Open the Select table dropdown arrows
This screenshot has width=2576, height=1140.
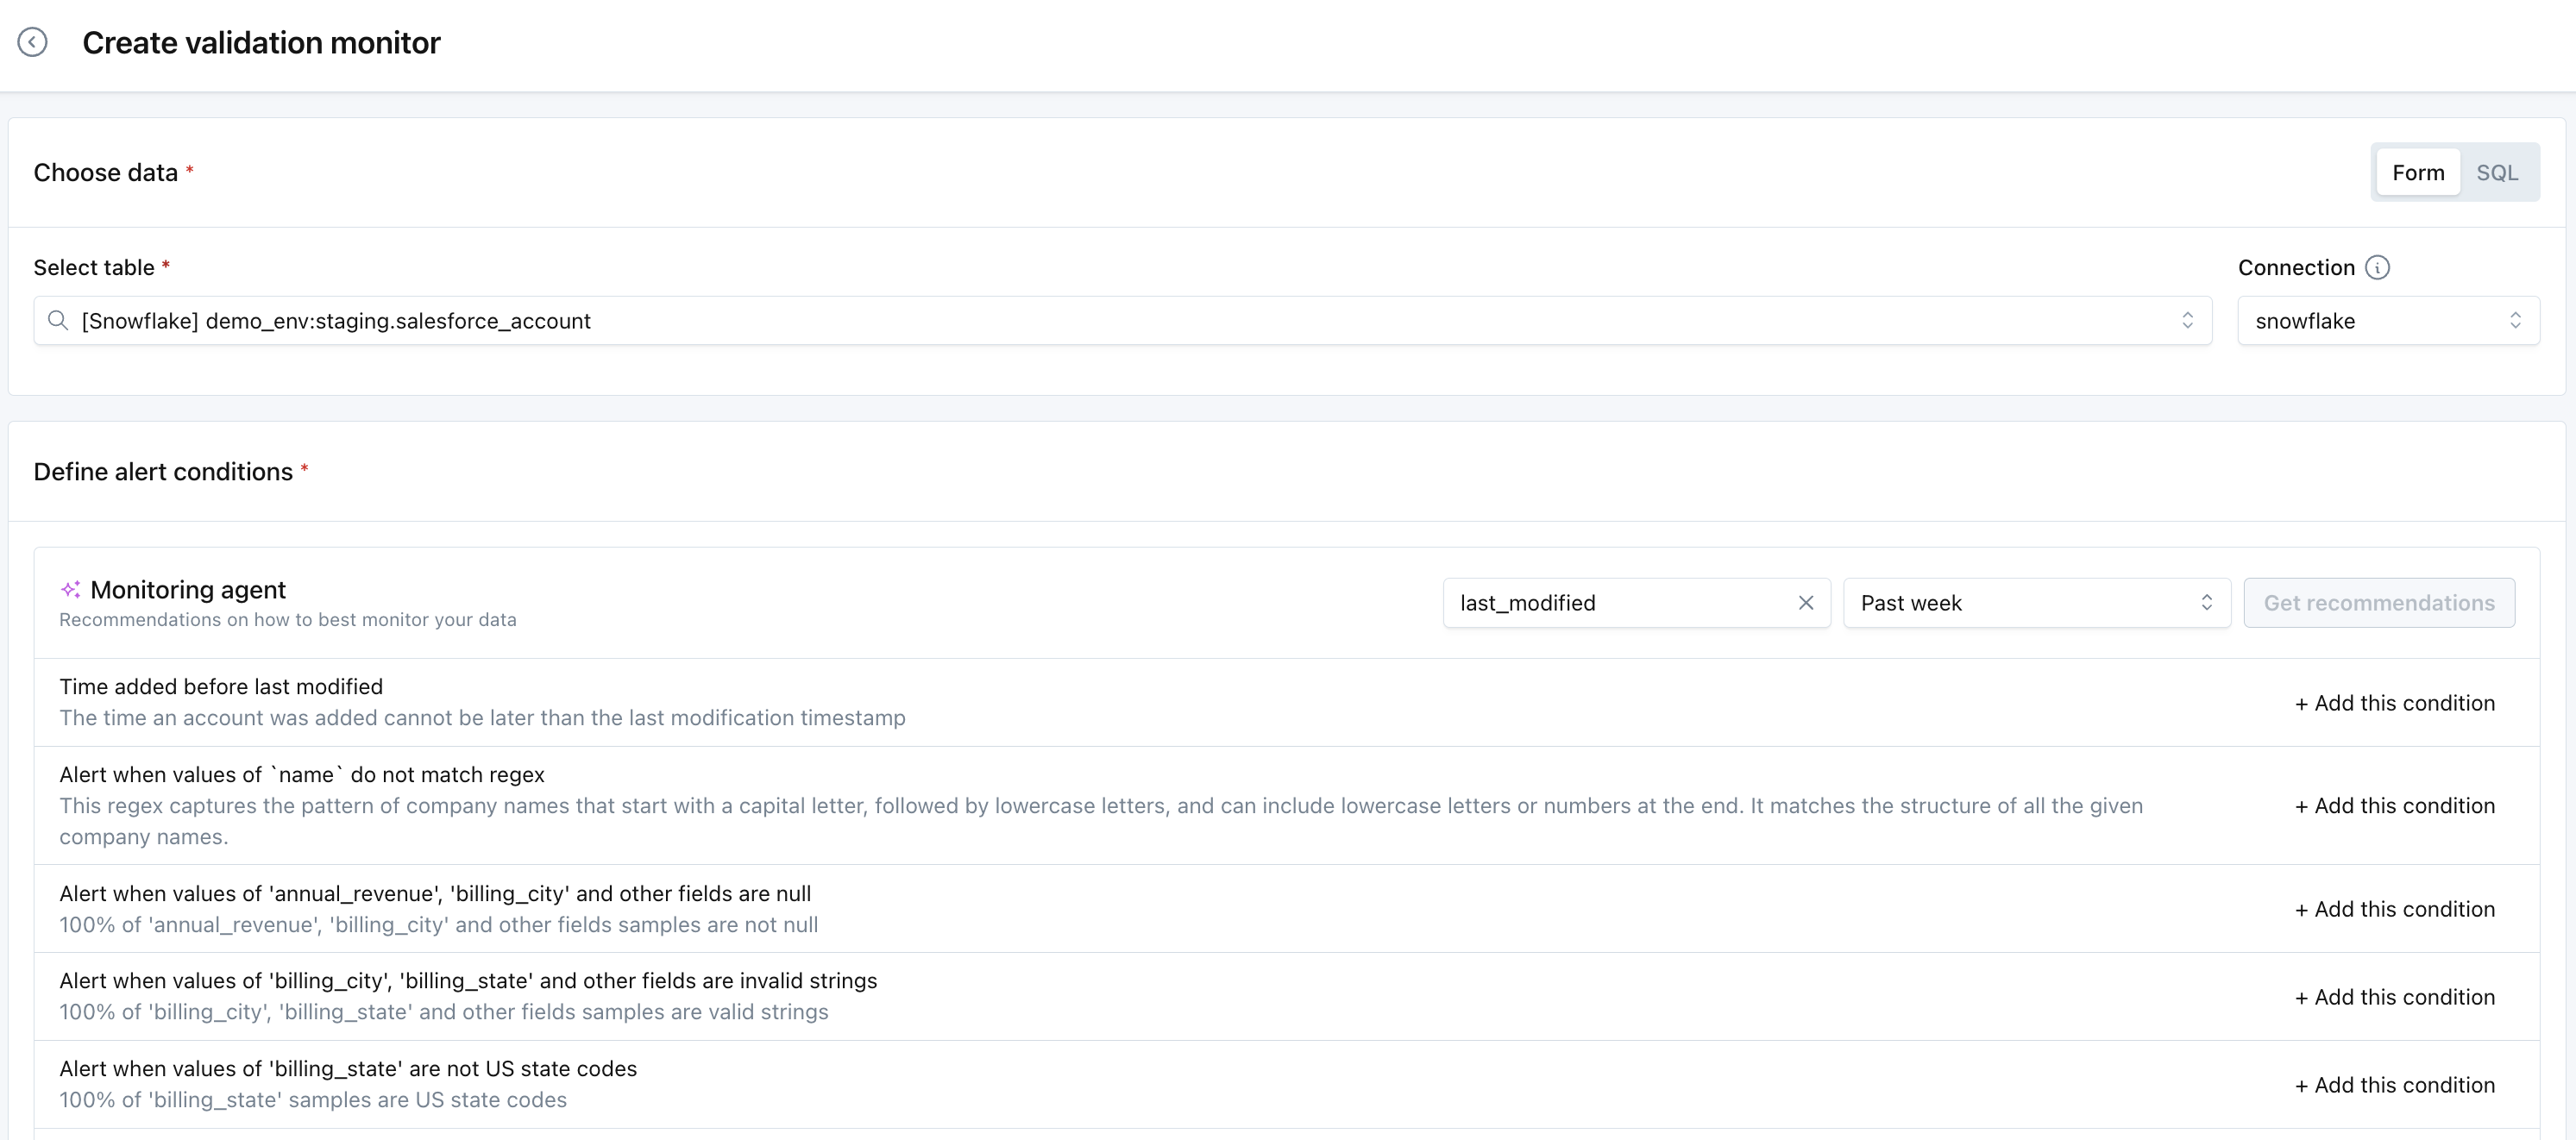point(2187,320)
